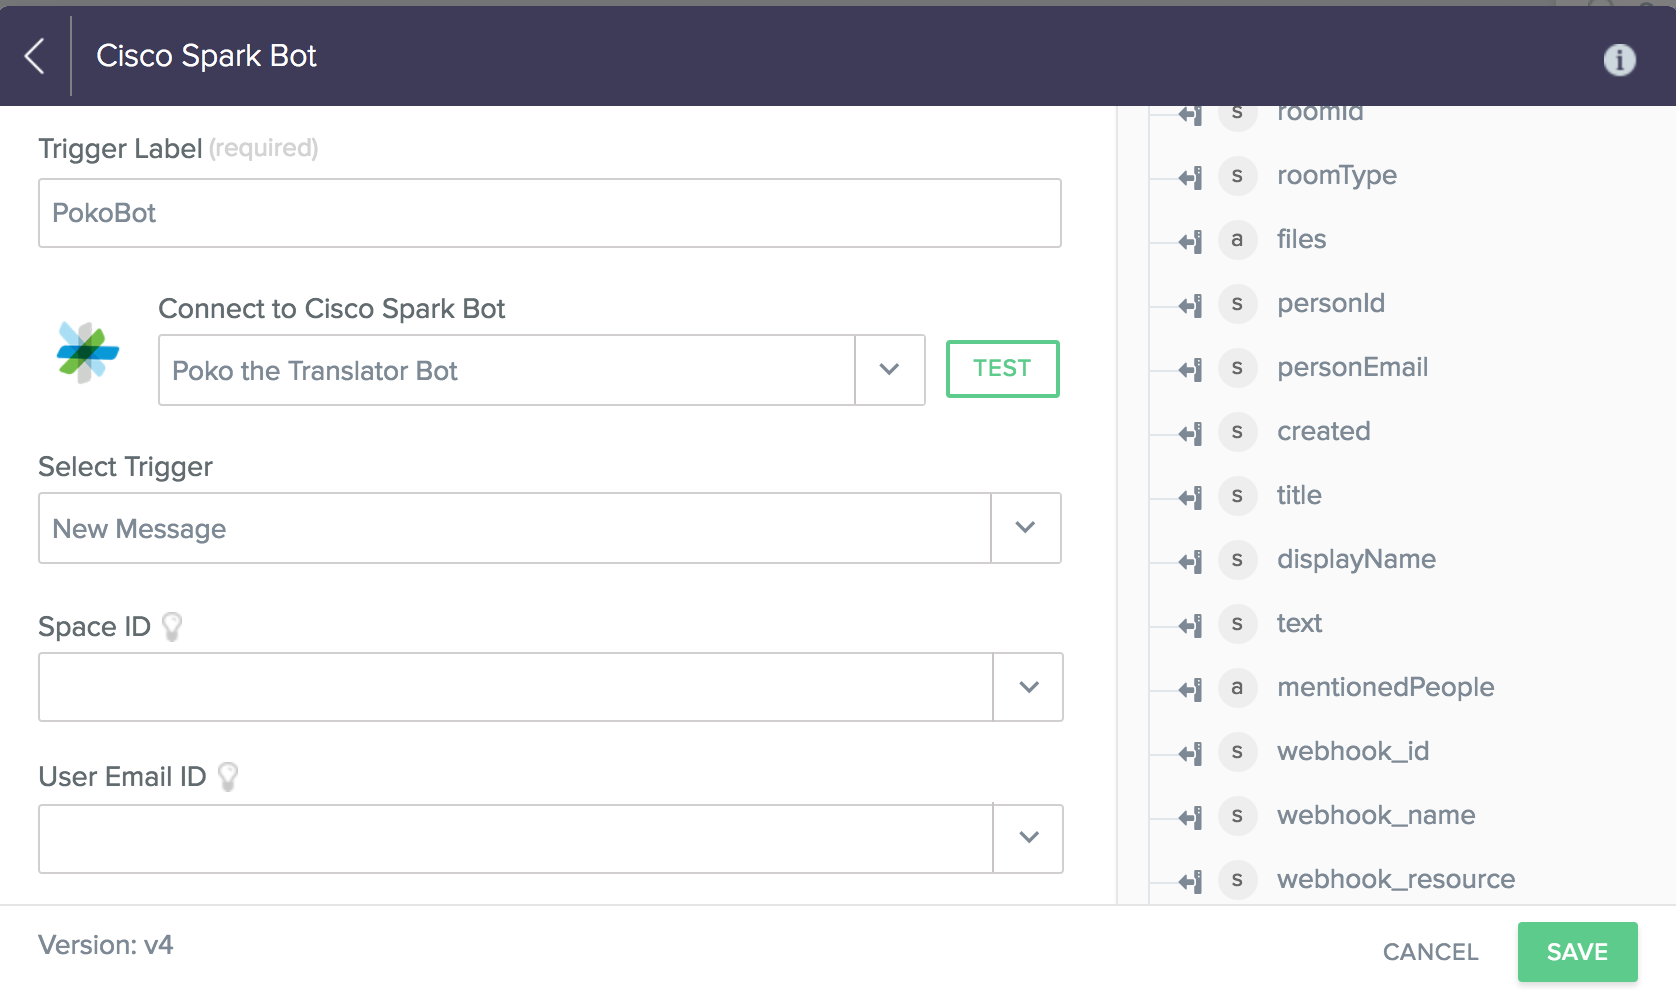Click the string type badge for personEmail
The width and height of the screenshot is (1676, 990).
[x=1237, y=368]
